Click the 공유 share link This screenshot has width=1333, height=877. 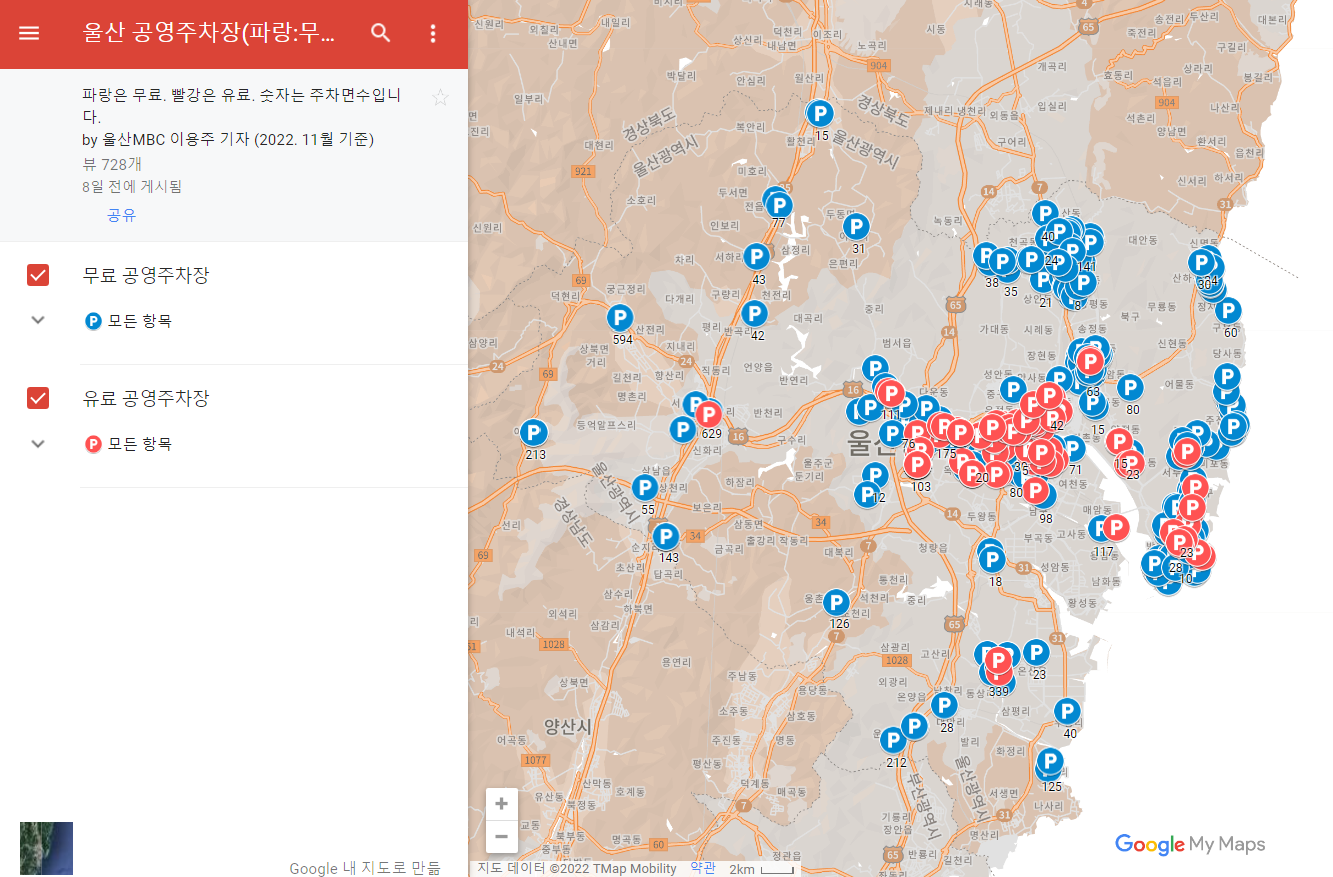121,215
